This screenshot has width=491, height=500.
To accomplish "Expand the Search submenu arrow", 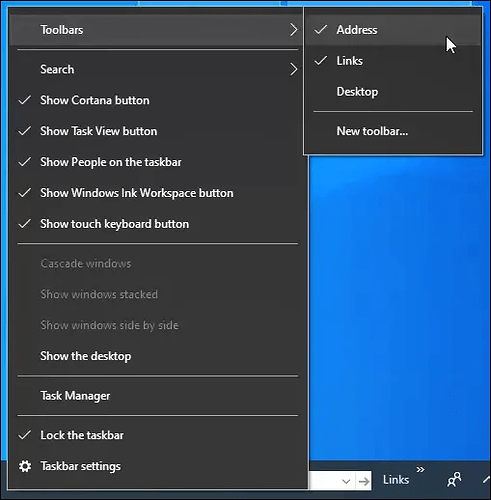I will click(x=293, y=69).
